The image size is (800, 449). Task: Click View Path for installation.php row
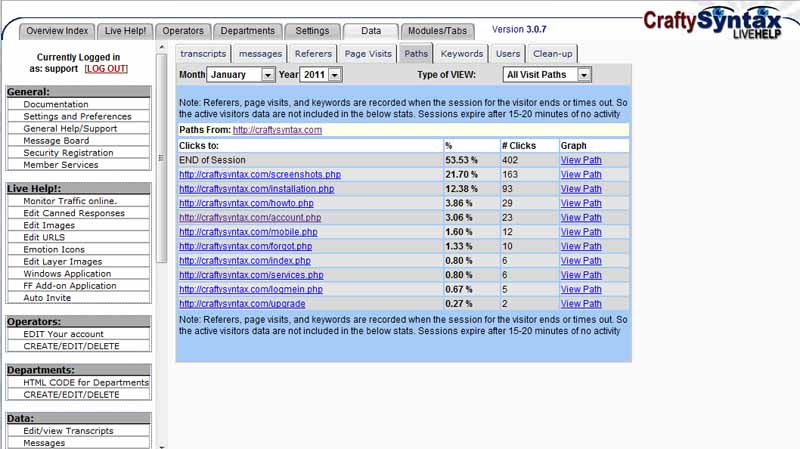pyautogui.click(x=581, y=189)
